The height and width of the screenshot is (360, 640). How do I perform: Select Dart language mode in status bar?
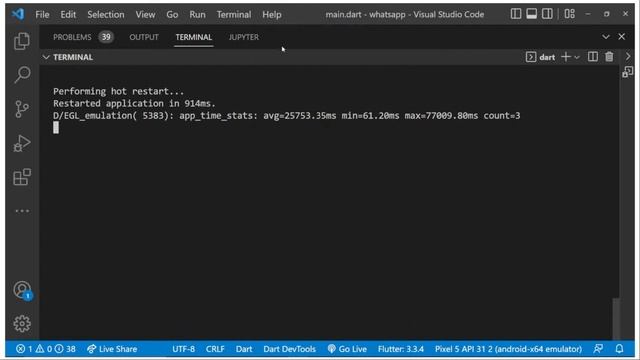pos(244,349)
